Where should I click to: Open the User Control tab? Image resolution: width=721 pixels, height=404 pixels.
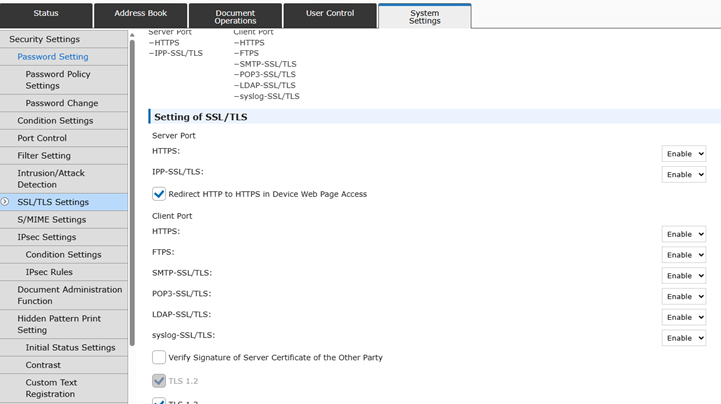pyautogui.click(x=329, y=14)
